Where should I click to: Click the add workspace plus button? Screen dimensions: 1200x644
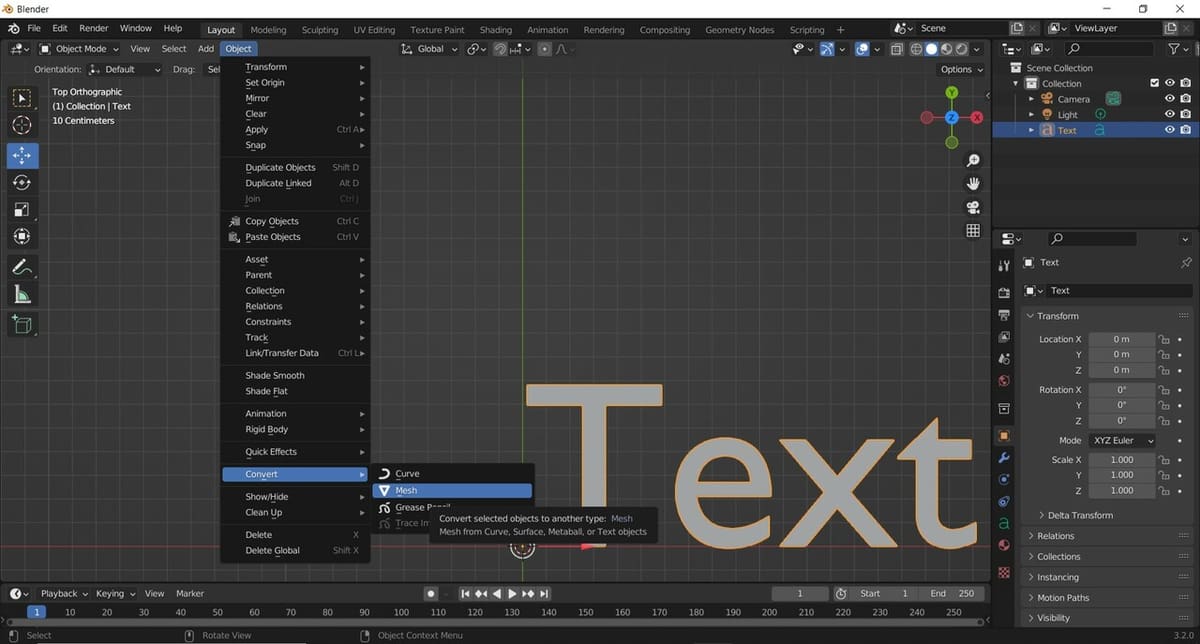[x=840, y=30]
